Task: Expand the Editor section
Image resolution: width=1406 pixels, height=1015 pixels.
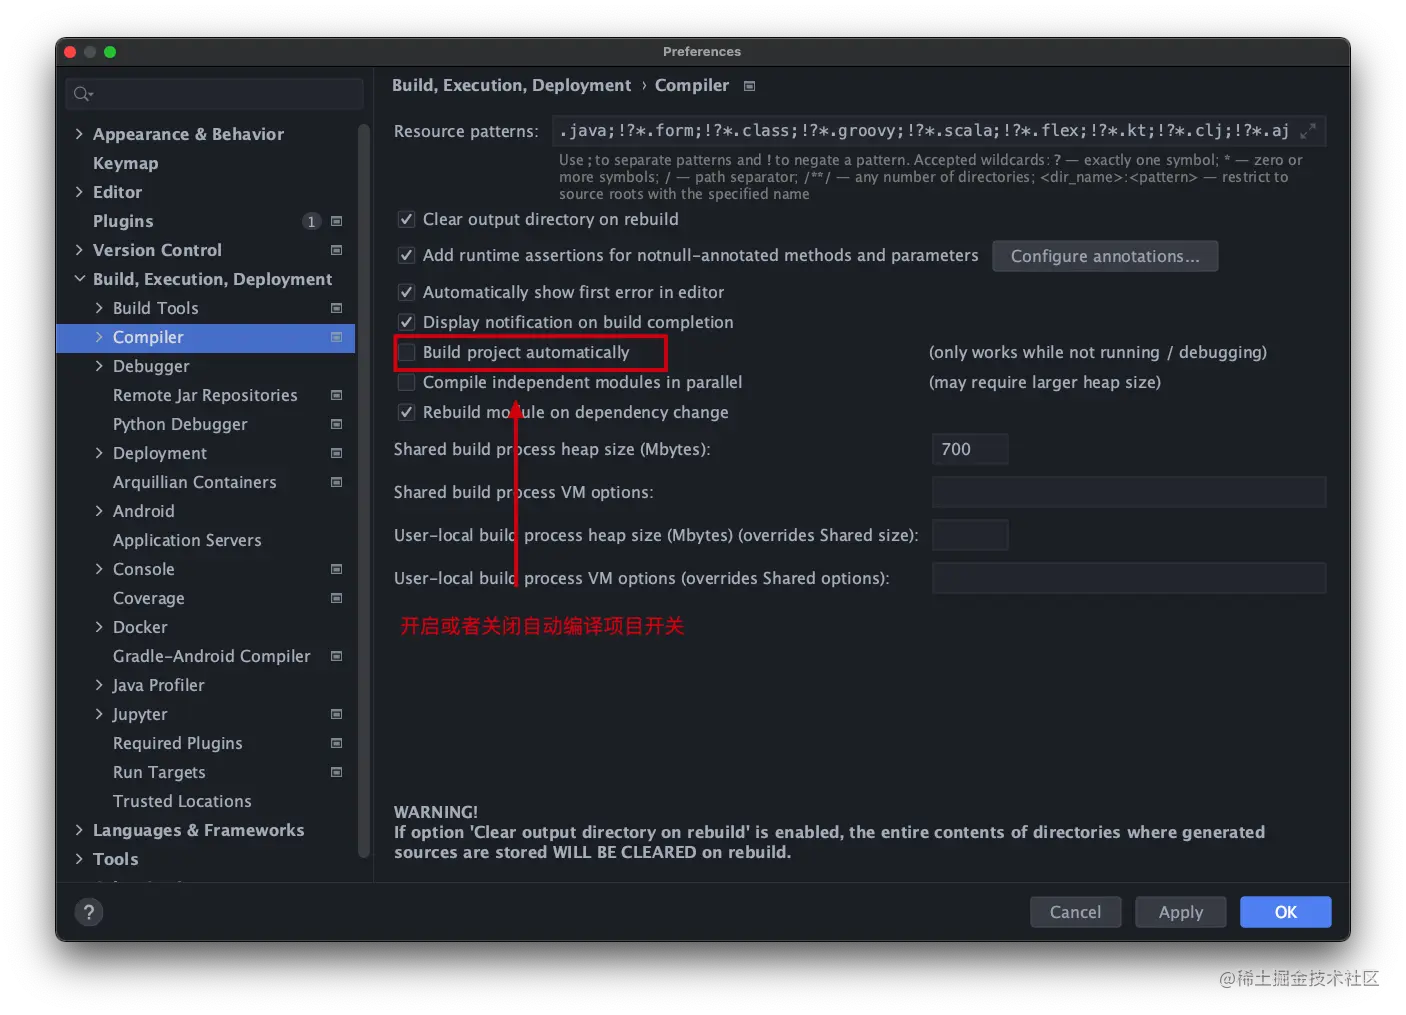Action: click(x=79, y=192)
